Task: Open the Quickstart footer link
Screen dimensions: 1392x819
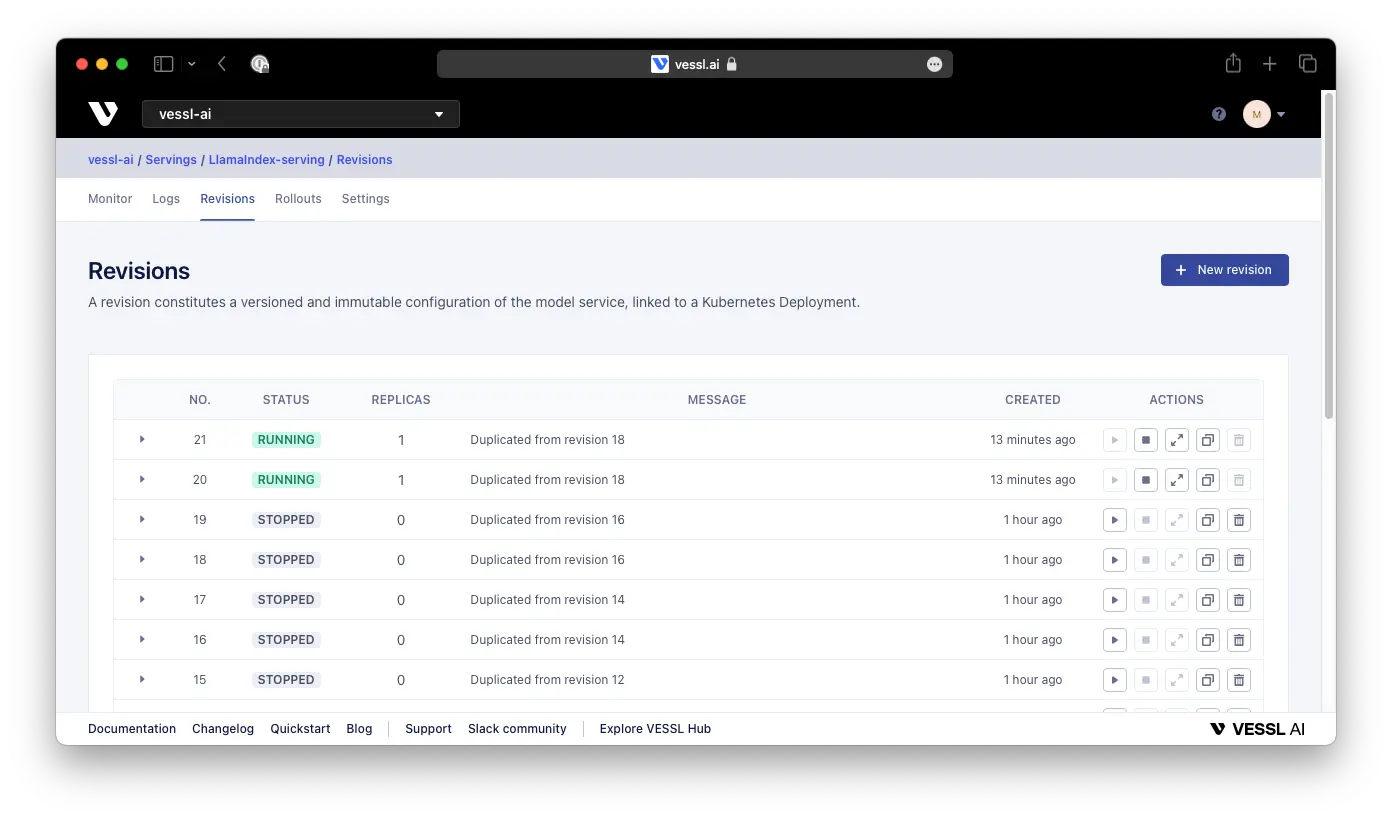Action: [300, 729]
